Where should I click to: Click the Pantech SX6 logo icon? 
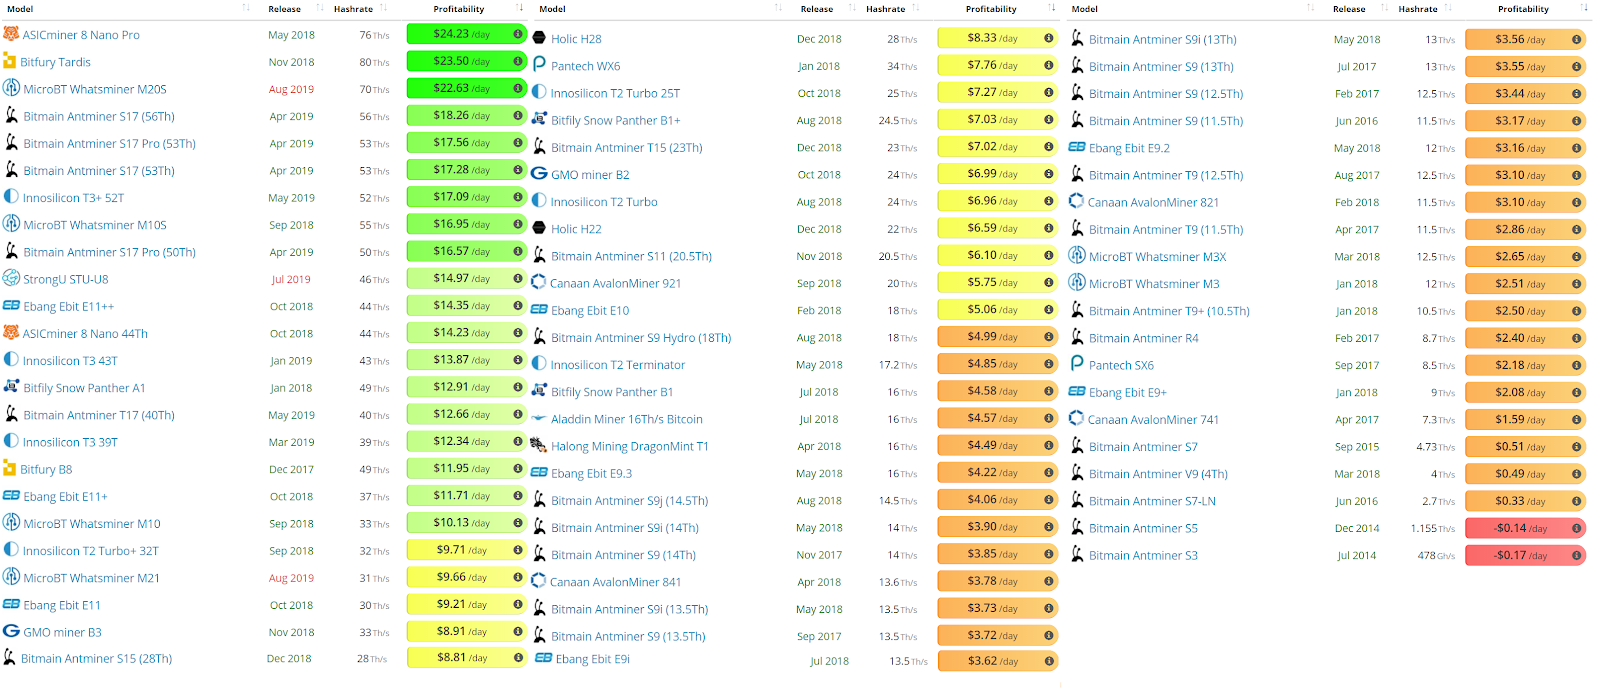click(x=1077, y=364)
